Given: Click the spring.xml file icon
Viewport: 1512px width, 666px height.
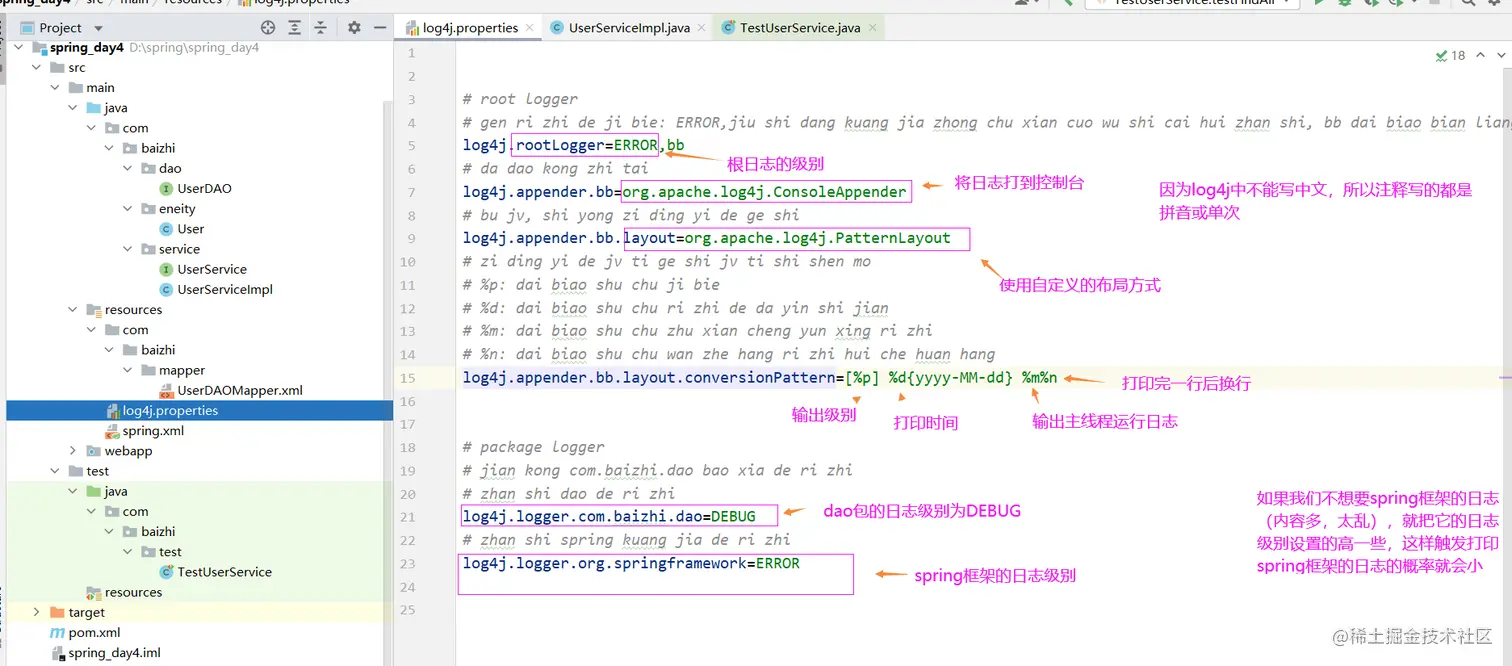Looking at the screenshot, I should point(113,431).
